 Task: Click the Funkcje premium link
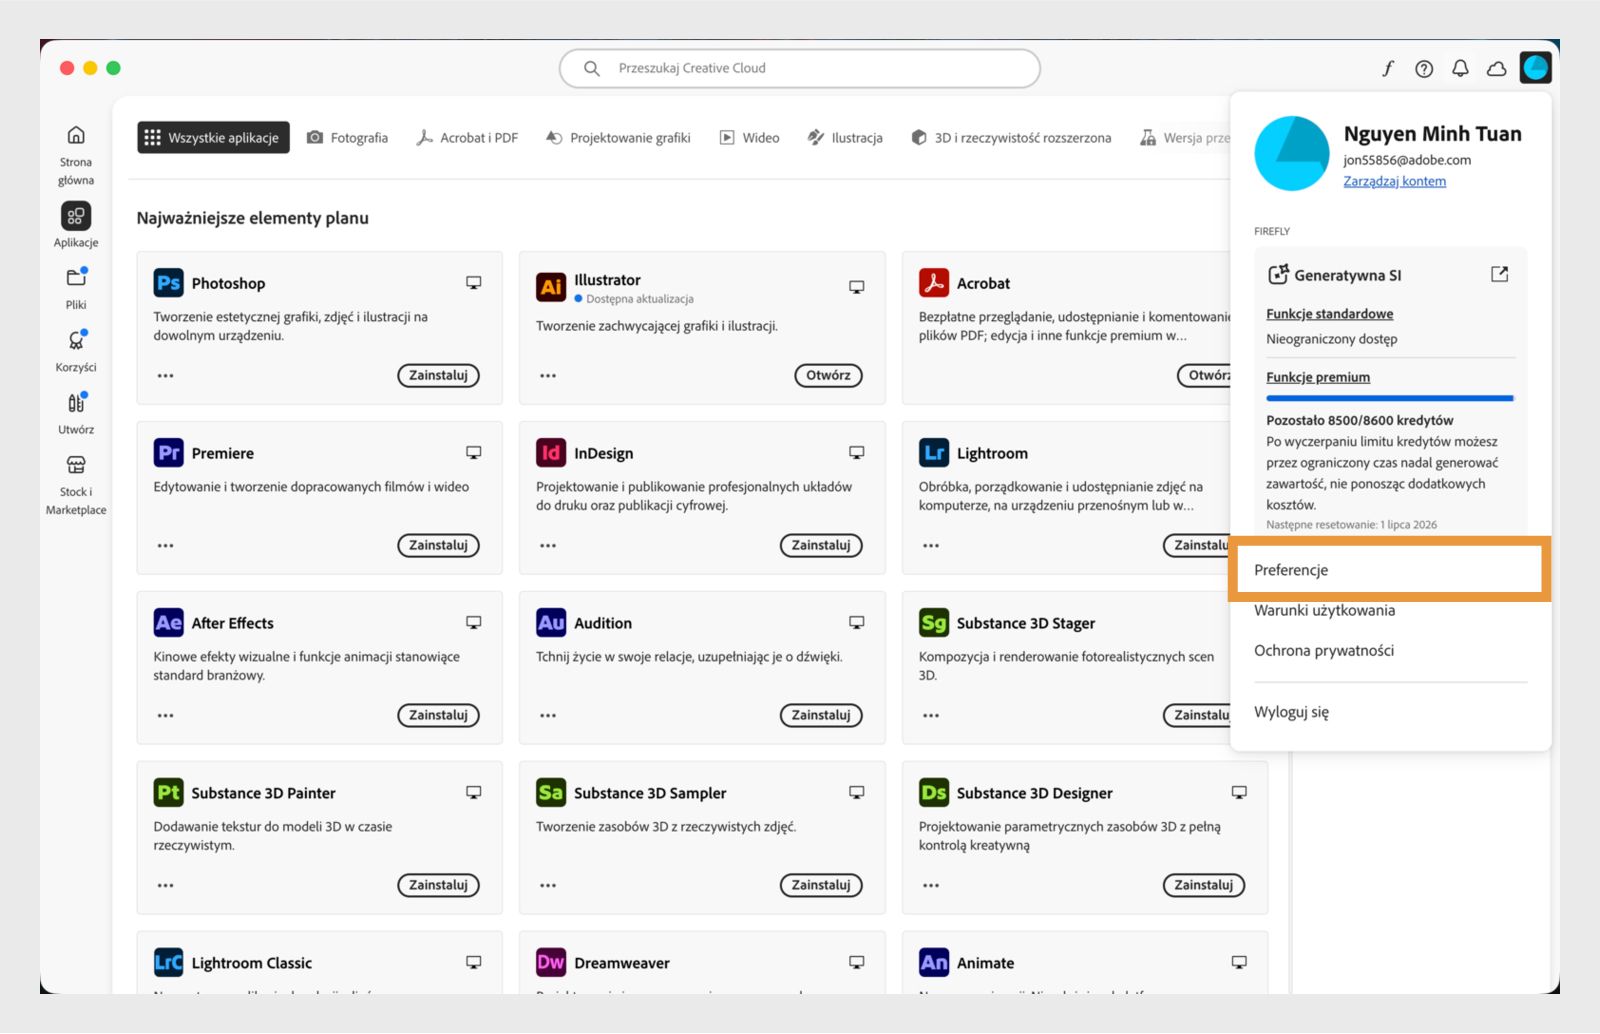point(1318,377)
